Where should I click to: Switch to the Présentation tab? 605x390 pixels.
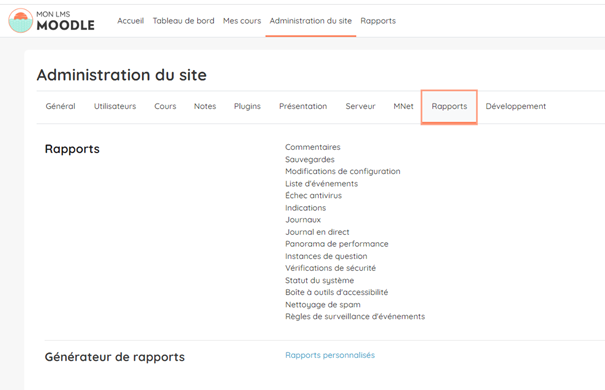click(303, 106)
